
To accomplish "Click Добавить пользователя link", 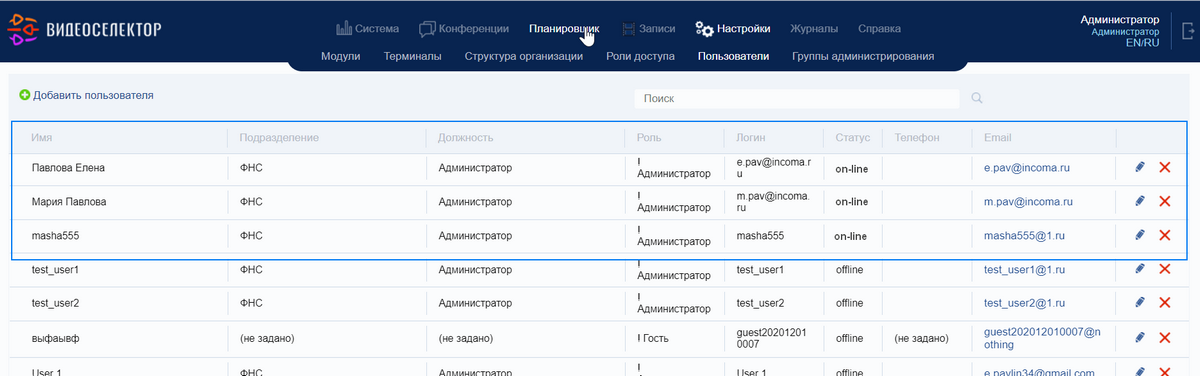I will [93, 95].
